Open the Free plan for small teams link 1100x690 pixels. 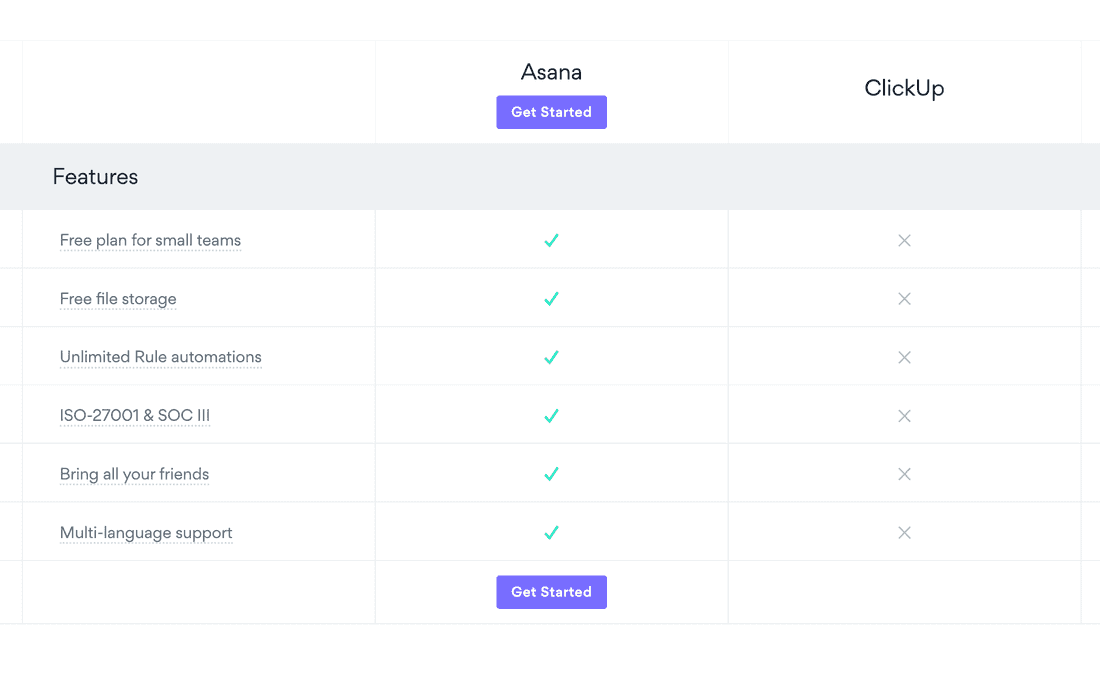(x=150, y=240)
